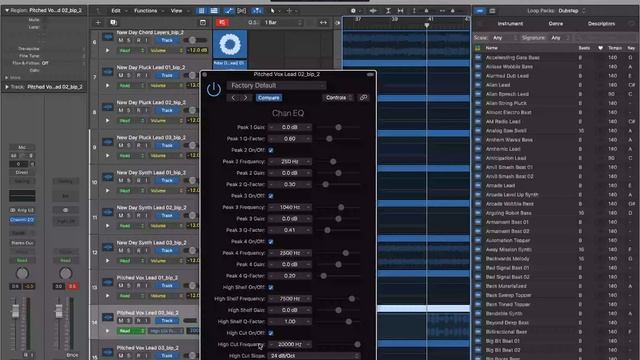Click the add track plus button
640x360 pixels.
[98, 22]
